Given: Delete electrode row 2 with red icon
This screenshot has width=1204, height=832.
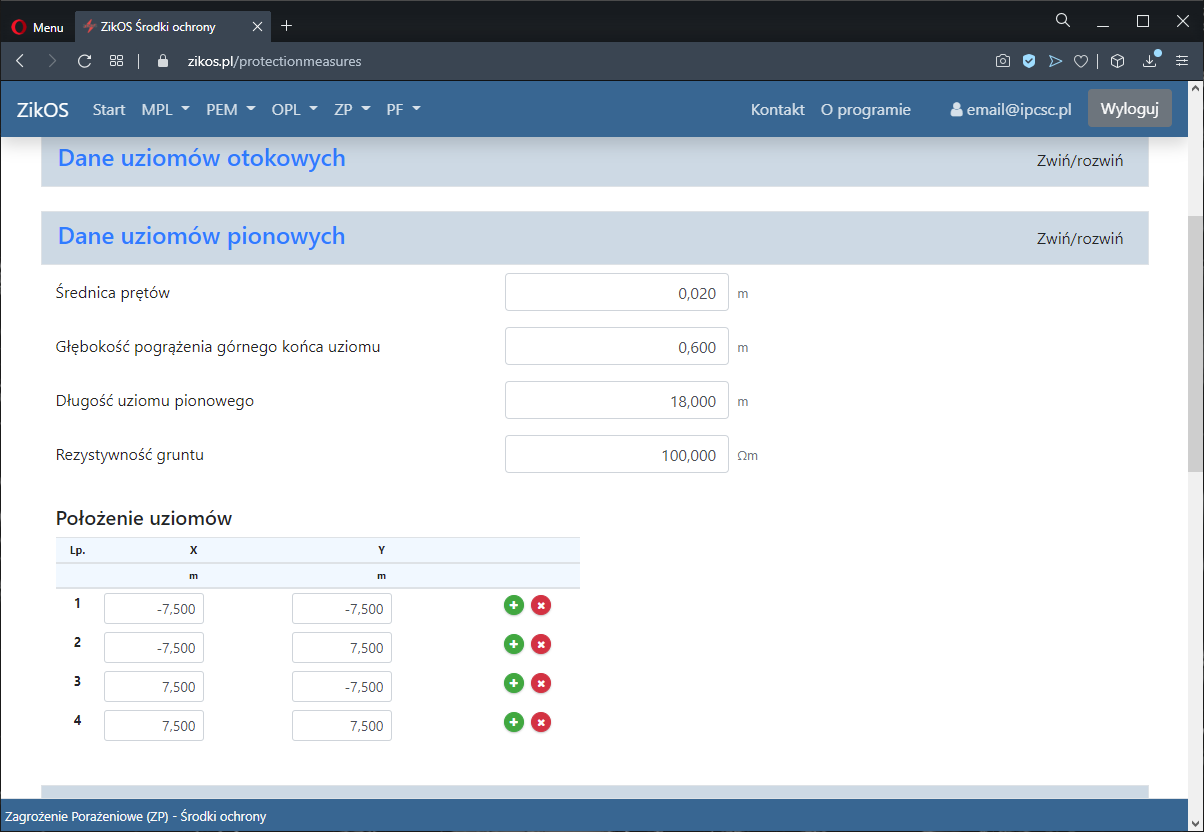Looking at the screenshot, I should [x=541, y=644].
